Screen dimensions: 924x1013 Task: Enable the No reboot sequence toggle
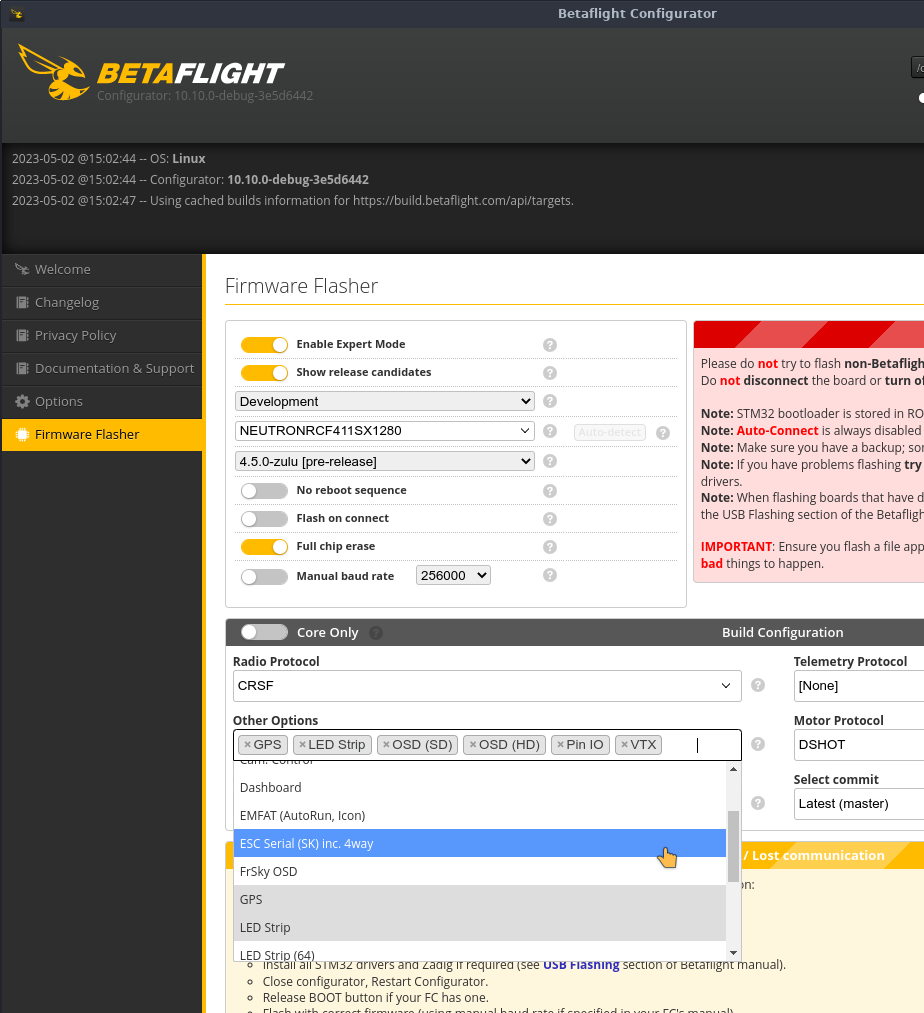(x=264, y=490)
